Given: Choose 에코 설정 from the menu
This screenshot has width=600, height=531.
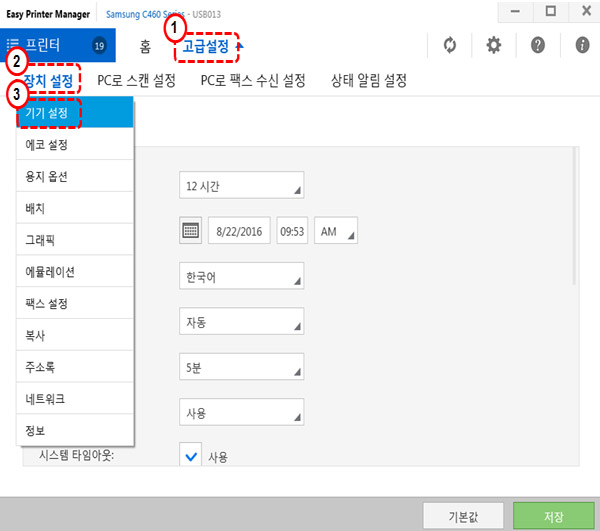Looking at the screenshot, I should [75, 144].
